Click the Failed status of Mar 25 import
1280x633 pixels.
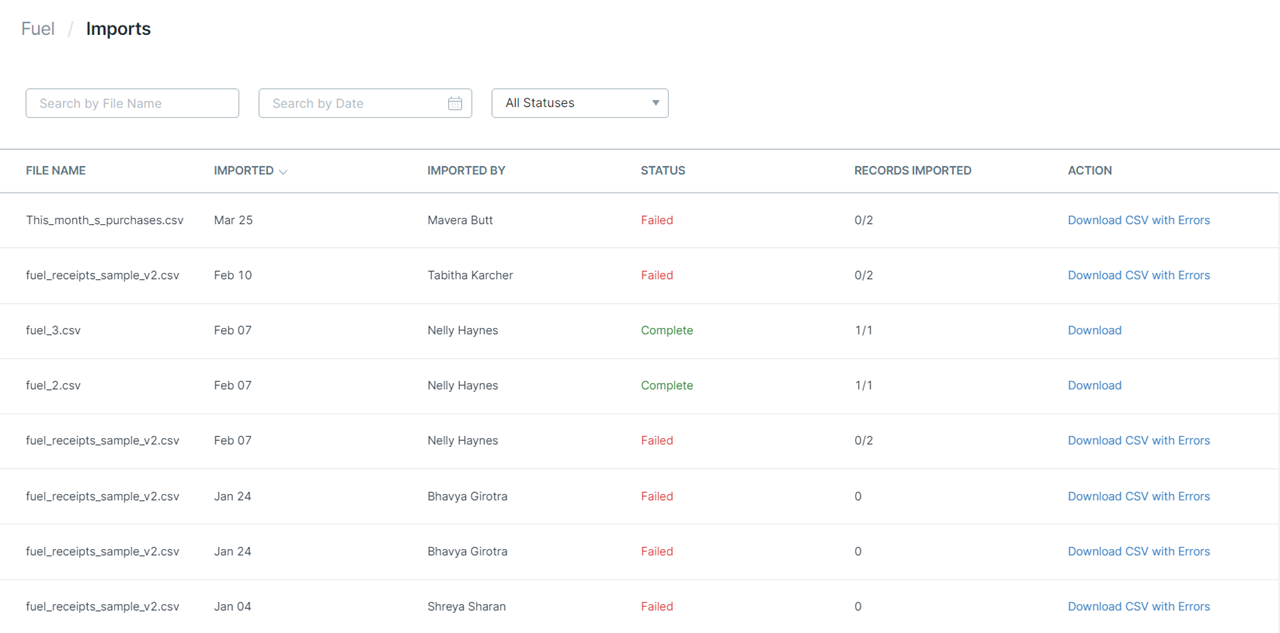click(657, 220)
